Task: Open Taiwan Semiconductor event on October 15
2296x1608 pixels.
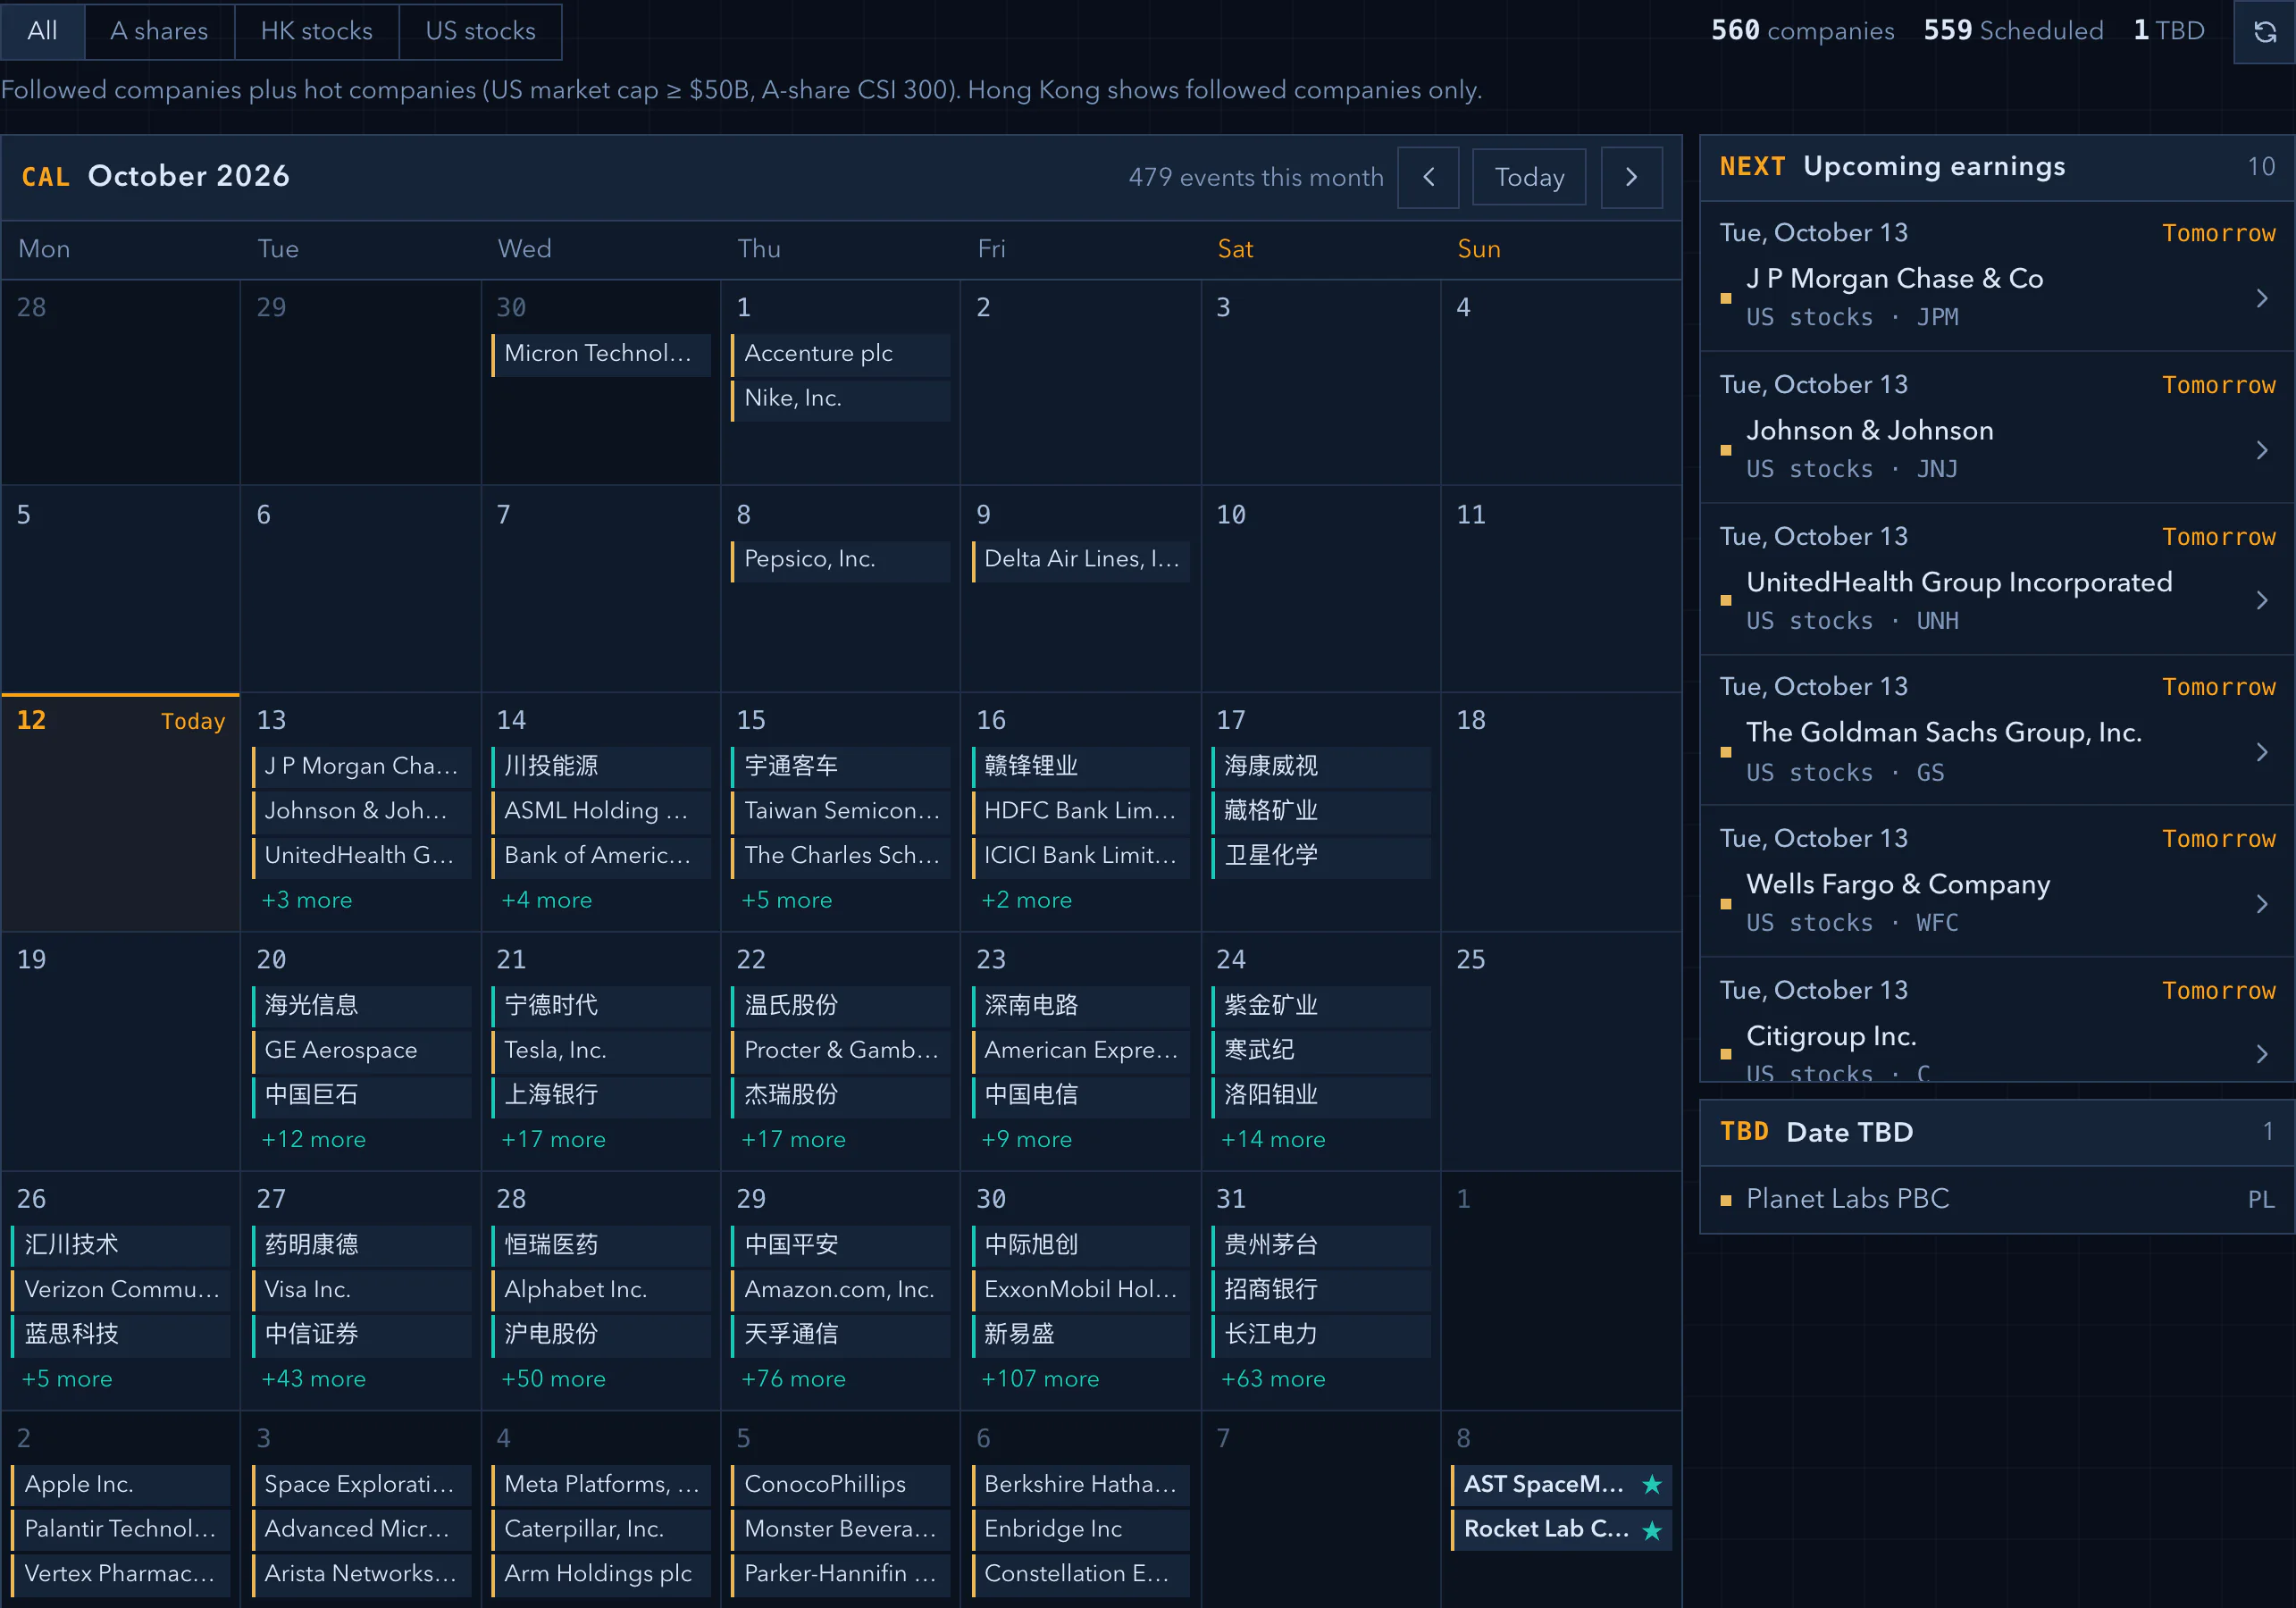Action: point(841,811)
